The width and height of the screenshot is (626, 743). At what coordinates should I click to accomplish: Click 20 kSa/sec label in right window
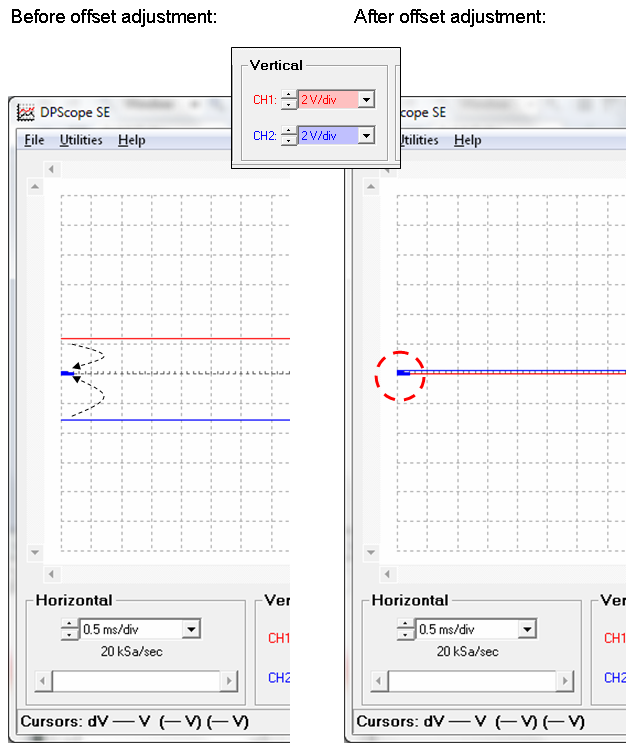point(468,652)
